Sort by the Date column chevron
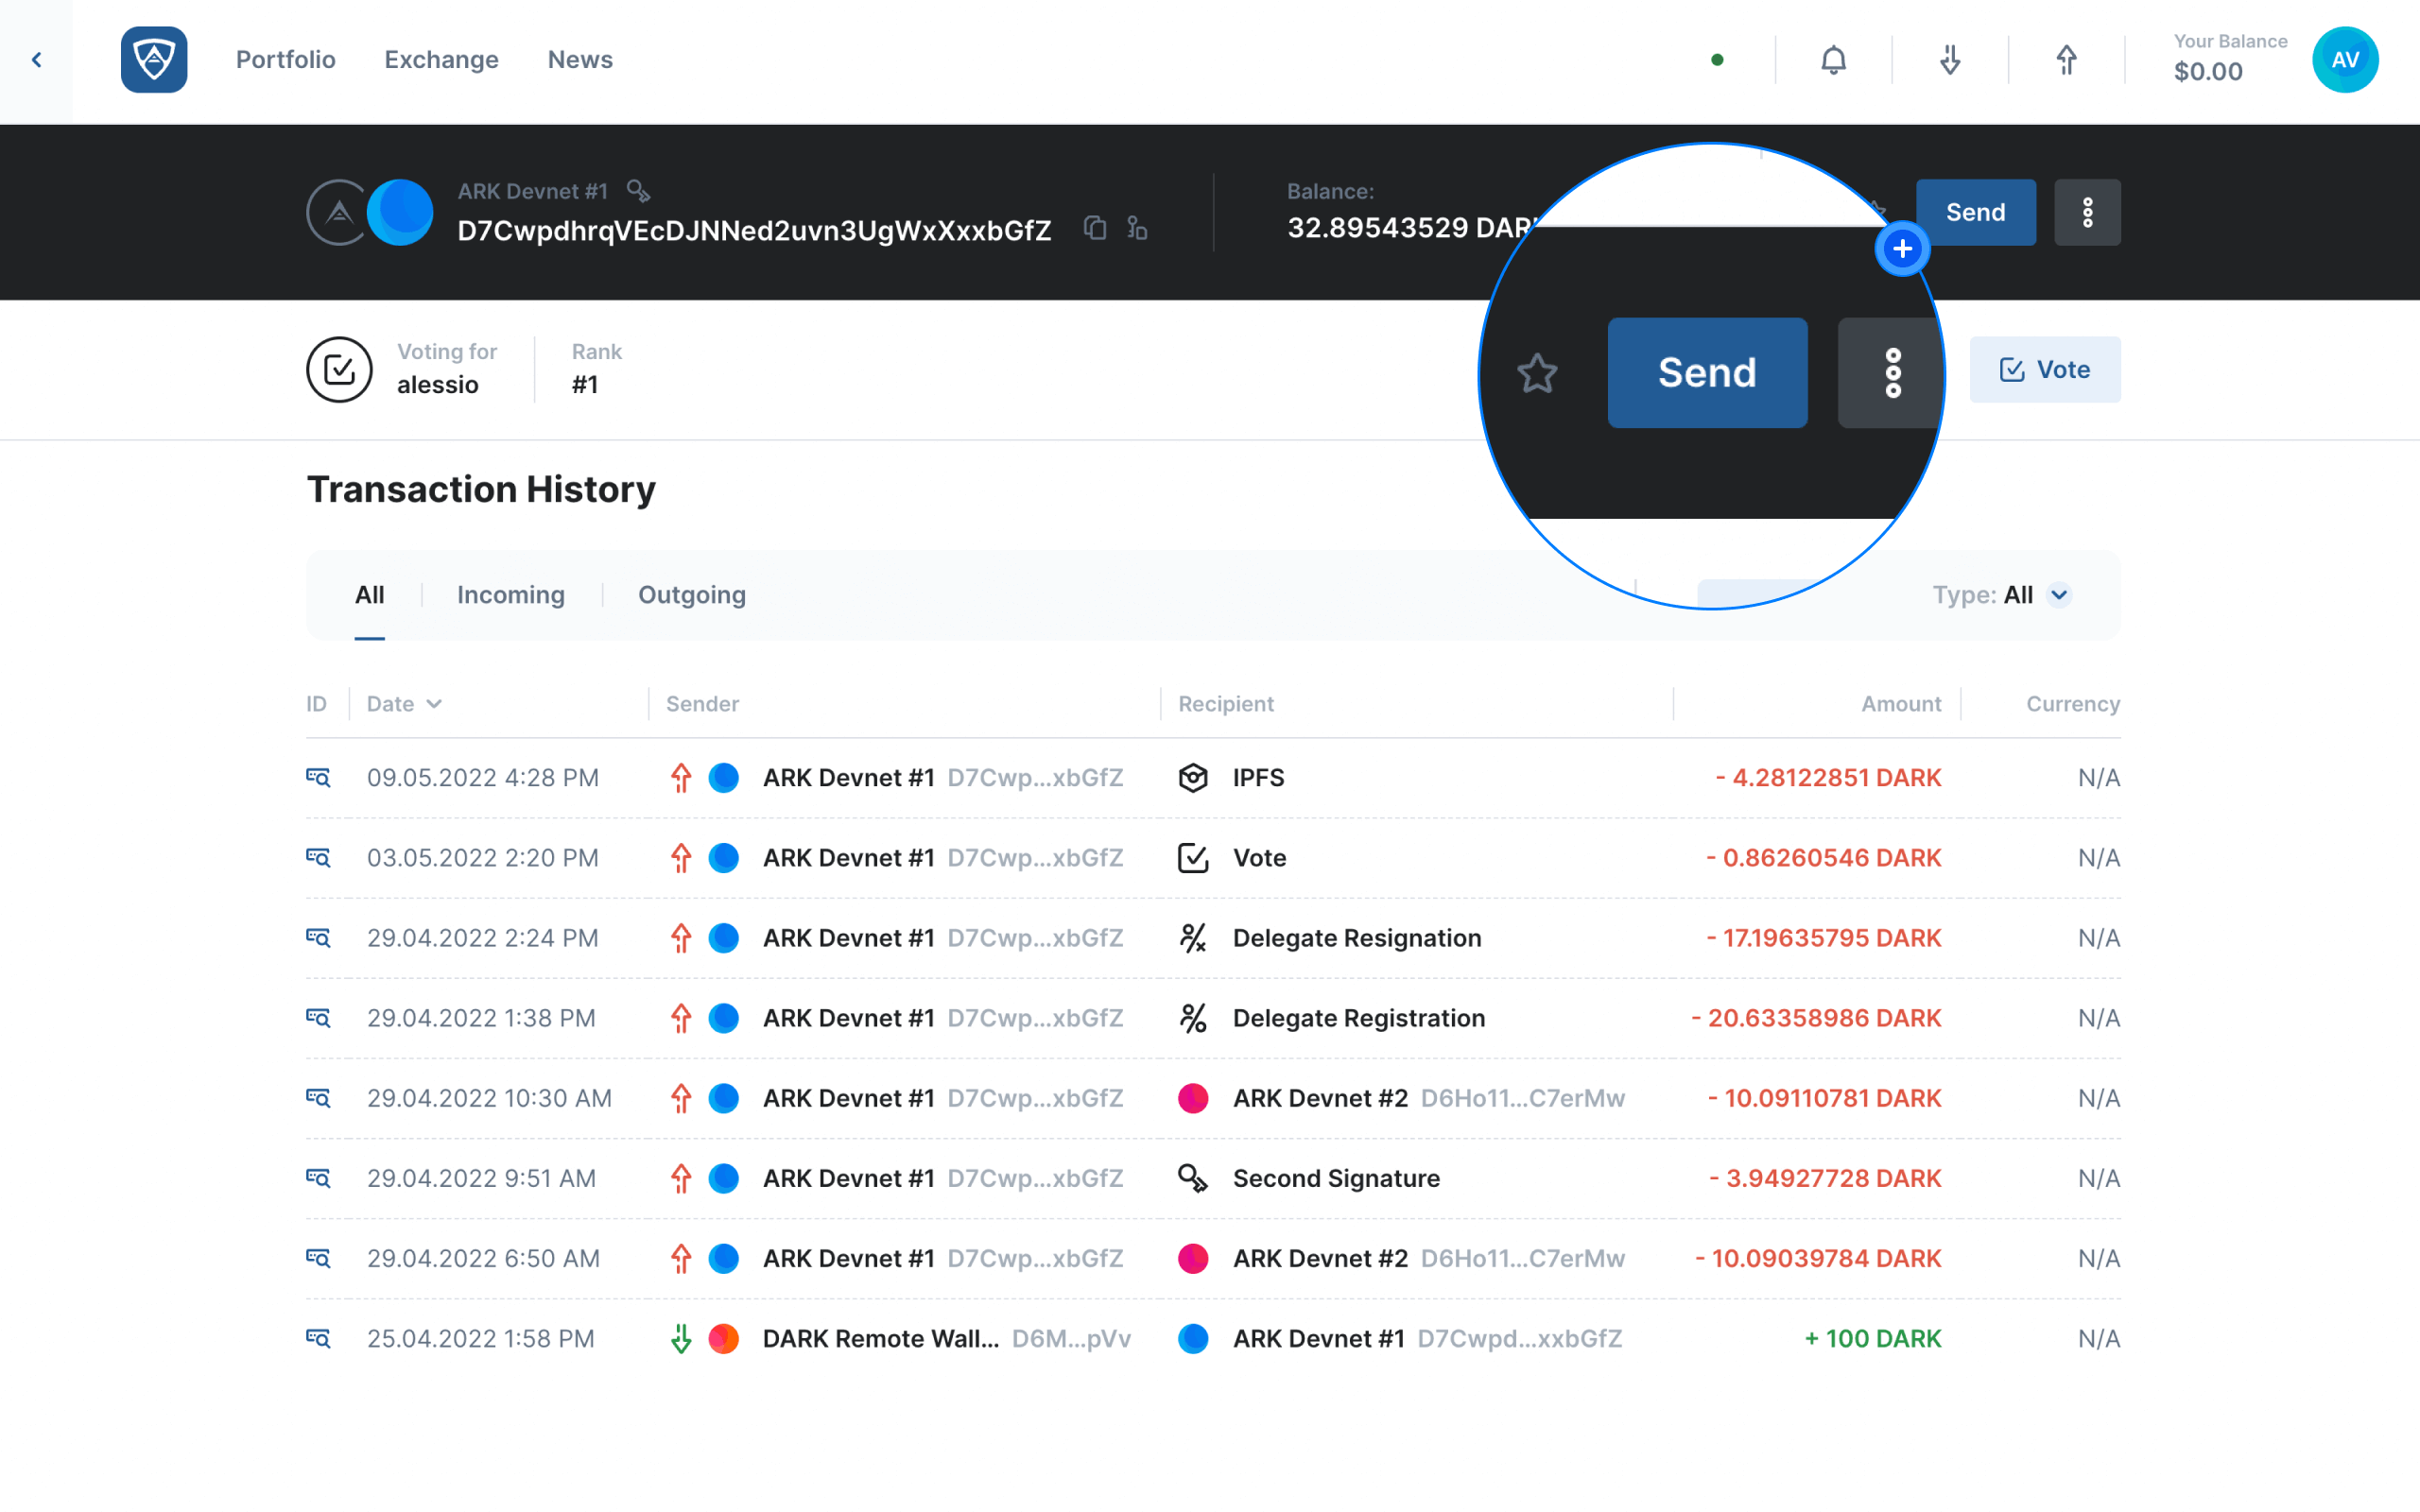Viewport: 2420px width, 1512px height. (x=434, y=704)
